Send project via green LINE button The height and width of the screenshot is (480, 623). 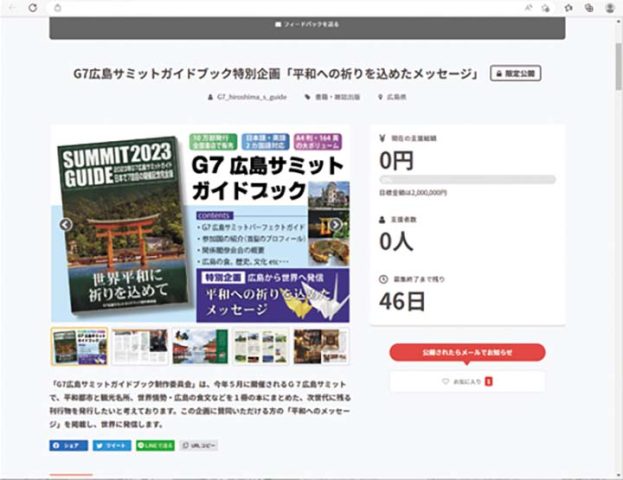[x=155, y=445]
